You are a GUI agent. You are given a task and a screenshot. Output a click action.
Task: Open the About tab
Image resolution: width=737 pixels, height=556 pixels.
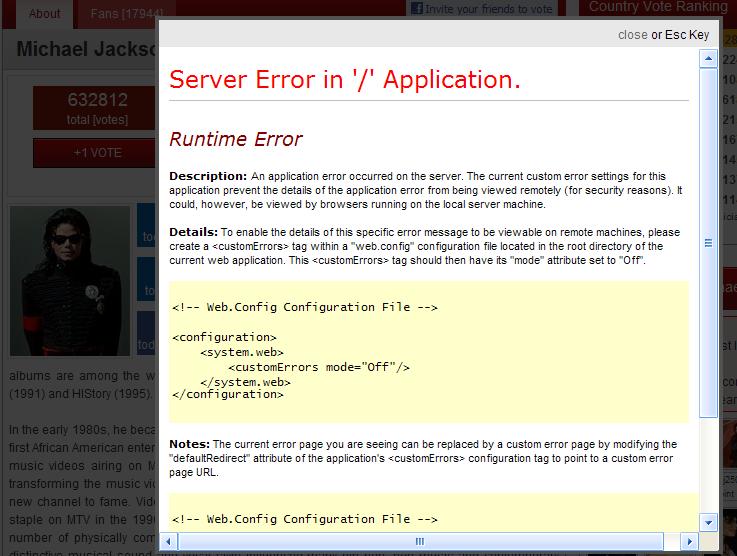(x=45, y=14)
